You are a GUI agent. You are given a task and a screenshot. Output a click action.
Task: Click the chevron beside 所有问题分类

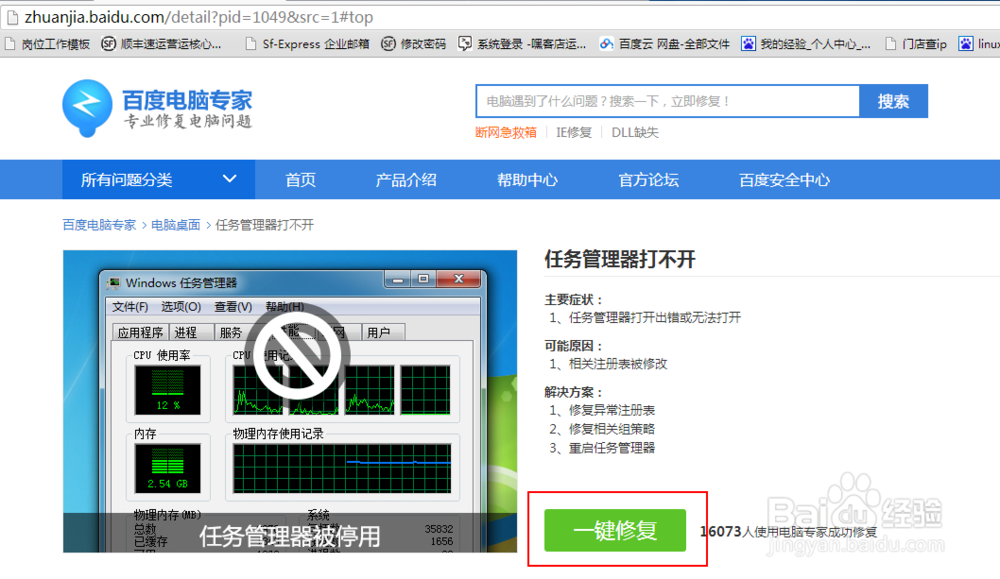[230, 179]
